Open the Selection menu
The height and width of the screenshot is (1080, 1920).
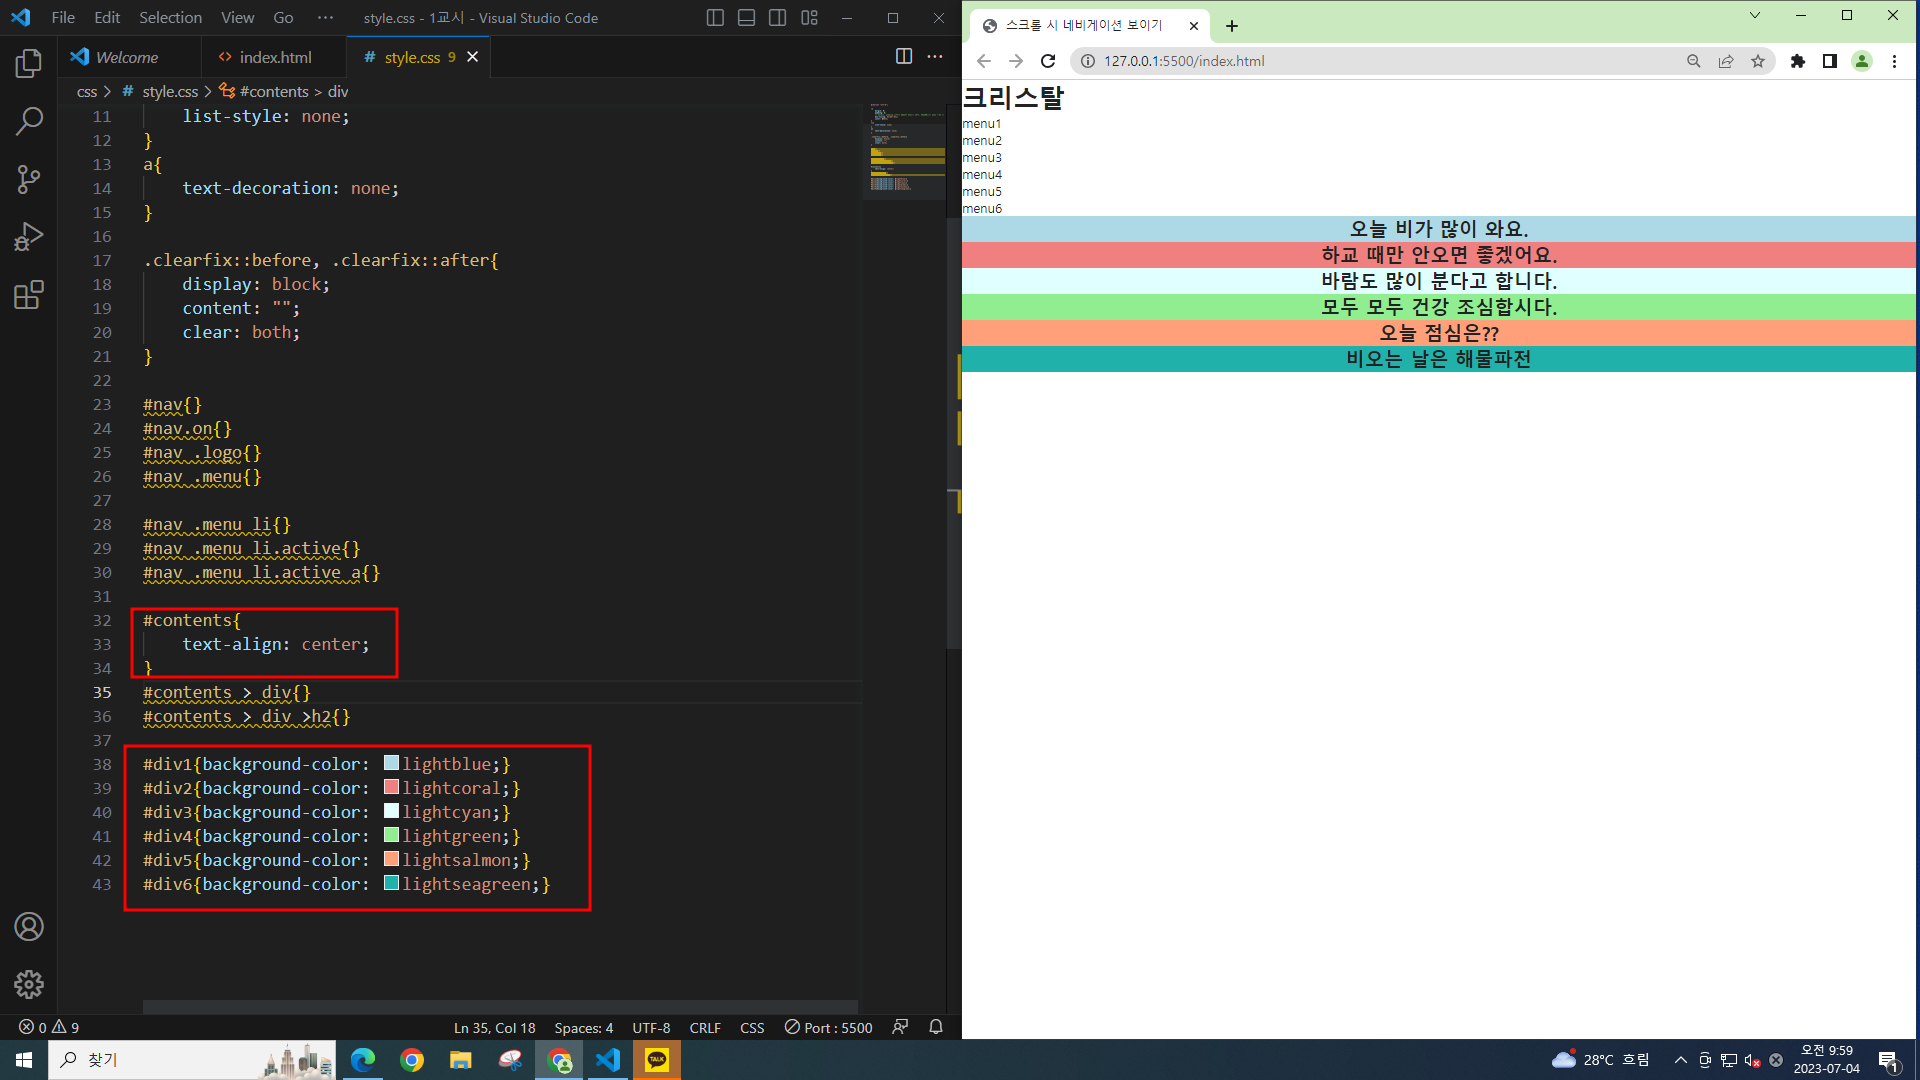(170, 18)
